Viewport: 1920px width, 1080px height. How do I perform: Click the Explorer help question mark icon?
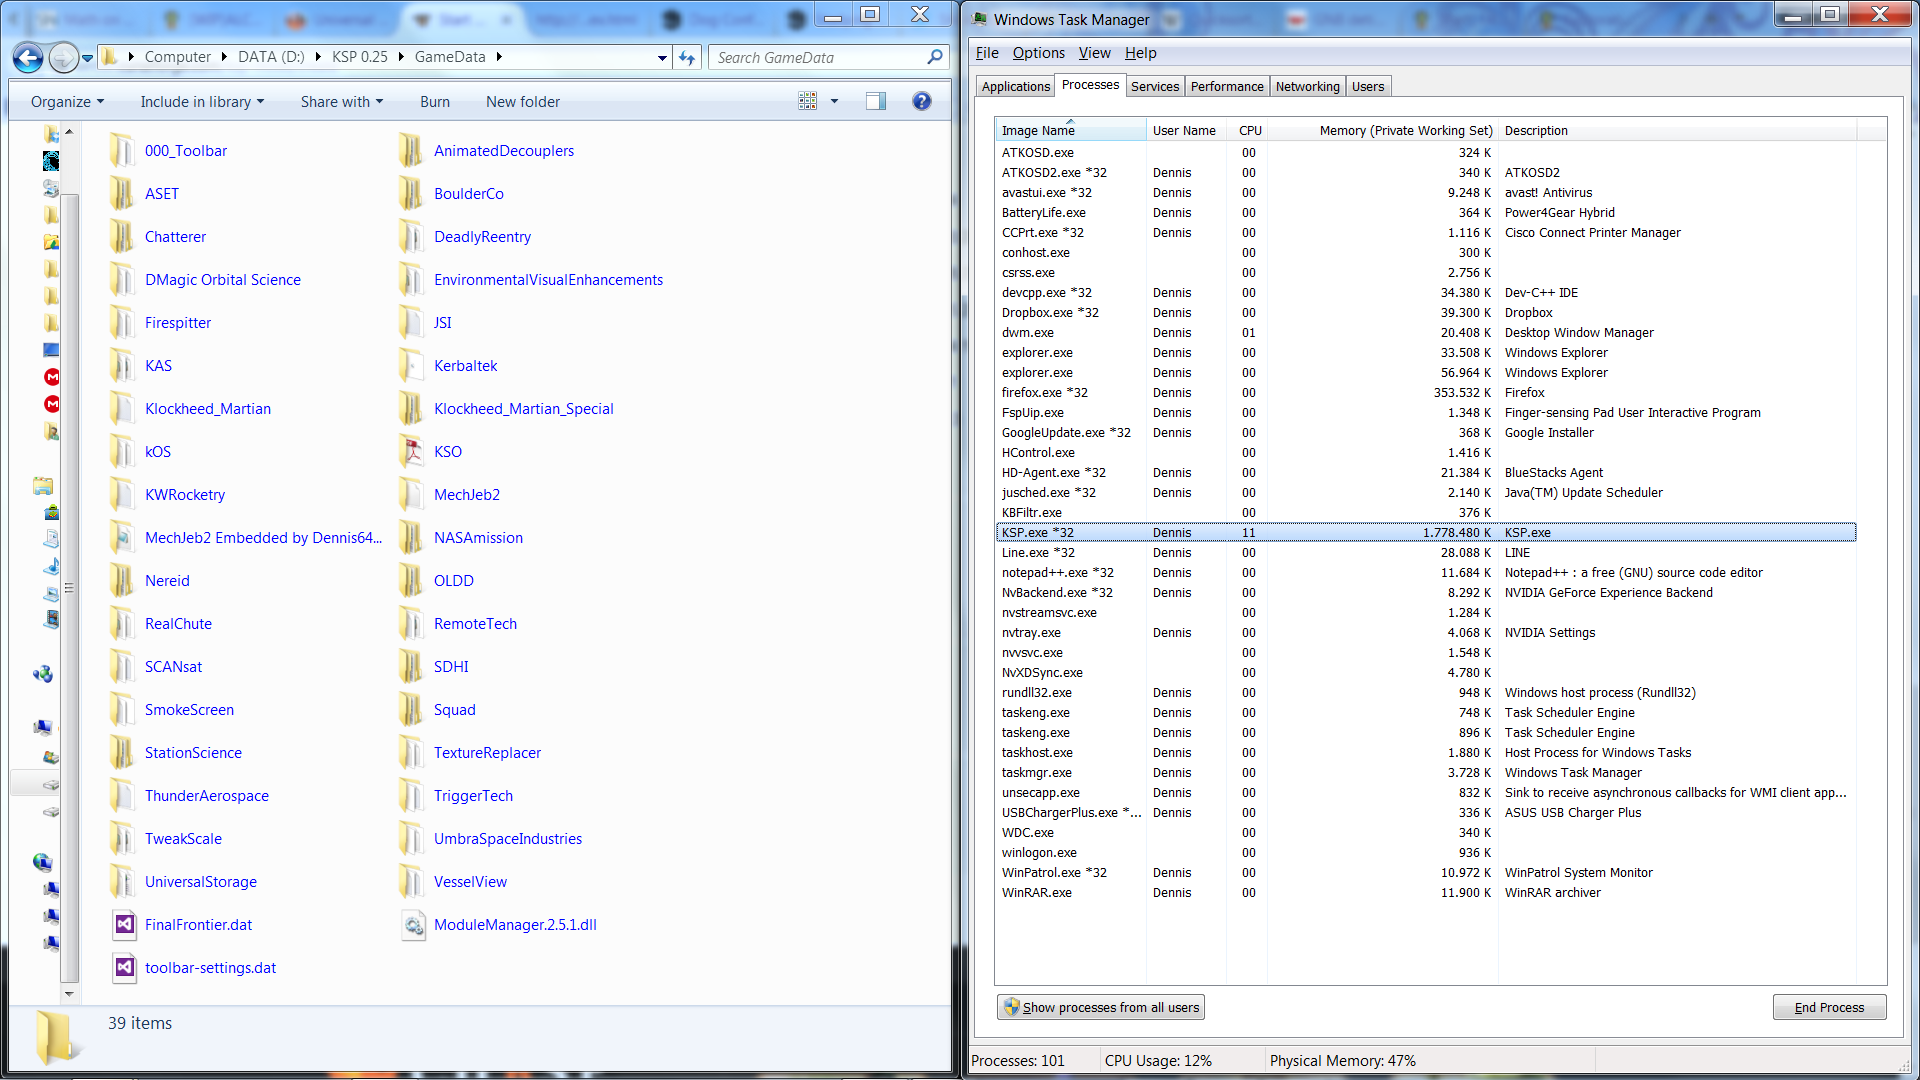click(x=921, y=101)
